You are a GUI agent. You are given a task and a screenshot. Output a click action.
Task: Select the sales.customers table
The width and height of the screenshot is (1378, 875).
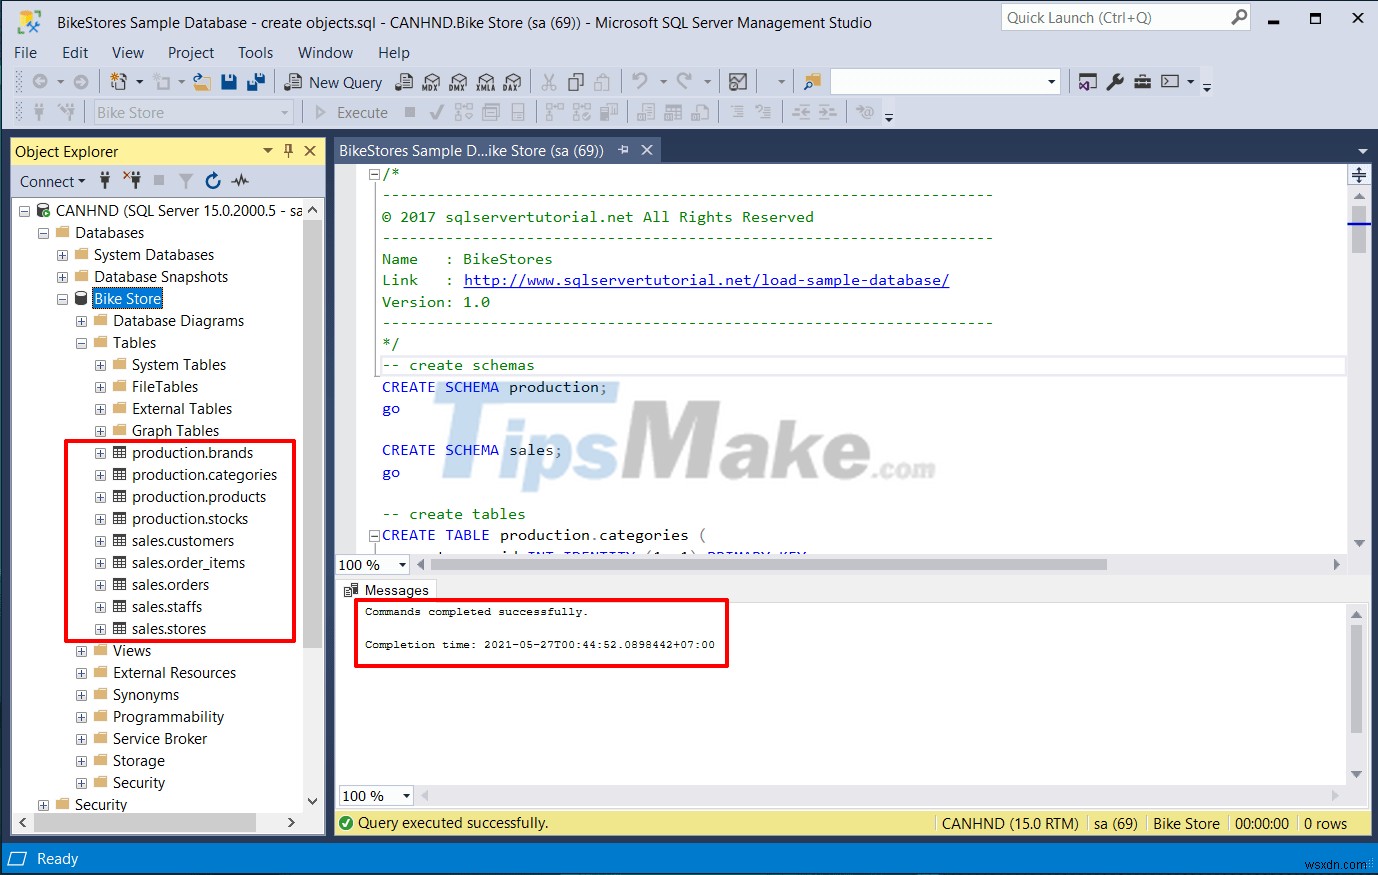pyautogui.click(x=182, y=540)
